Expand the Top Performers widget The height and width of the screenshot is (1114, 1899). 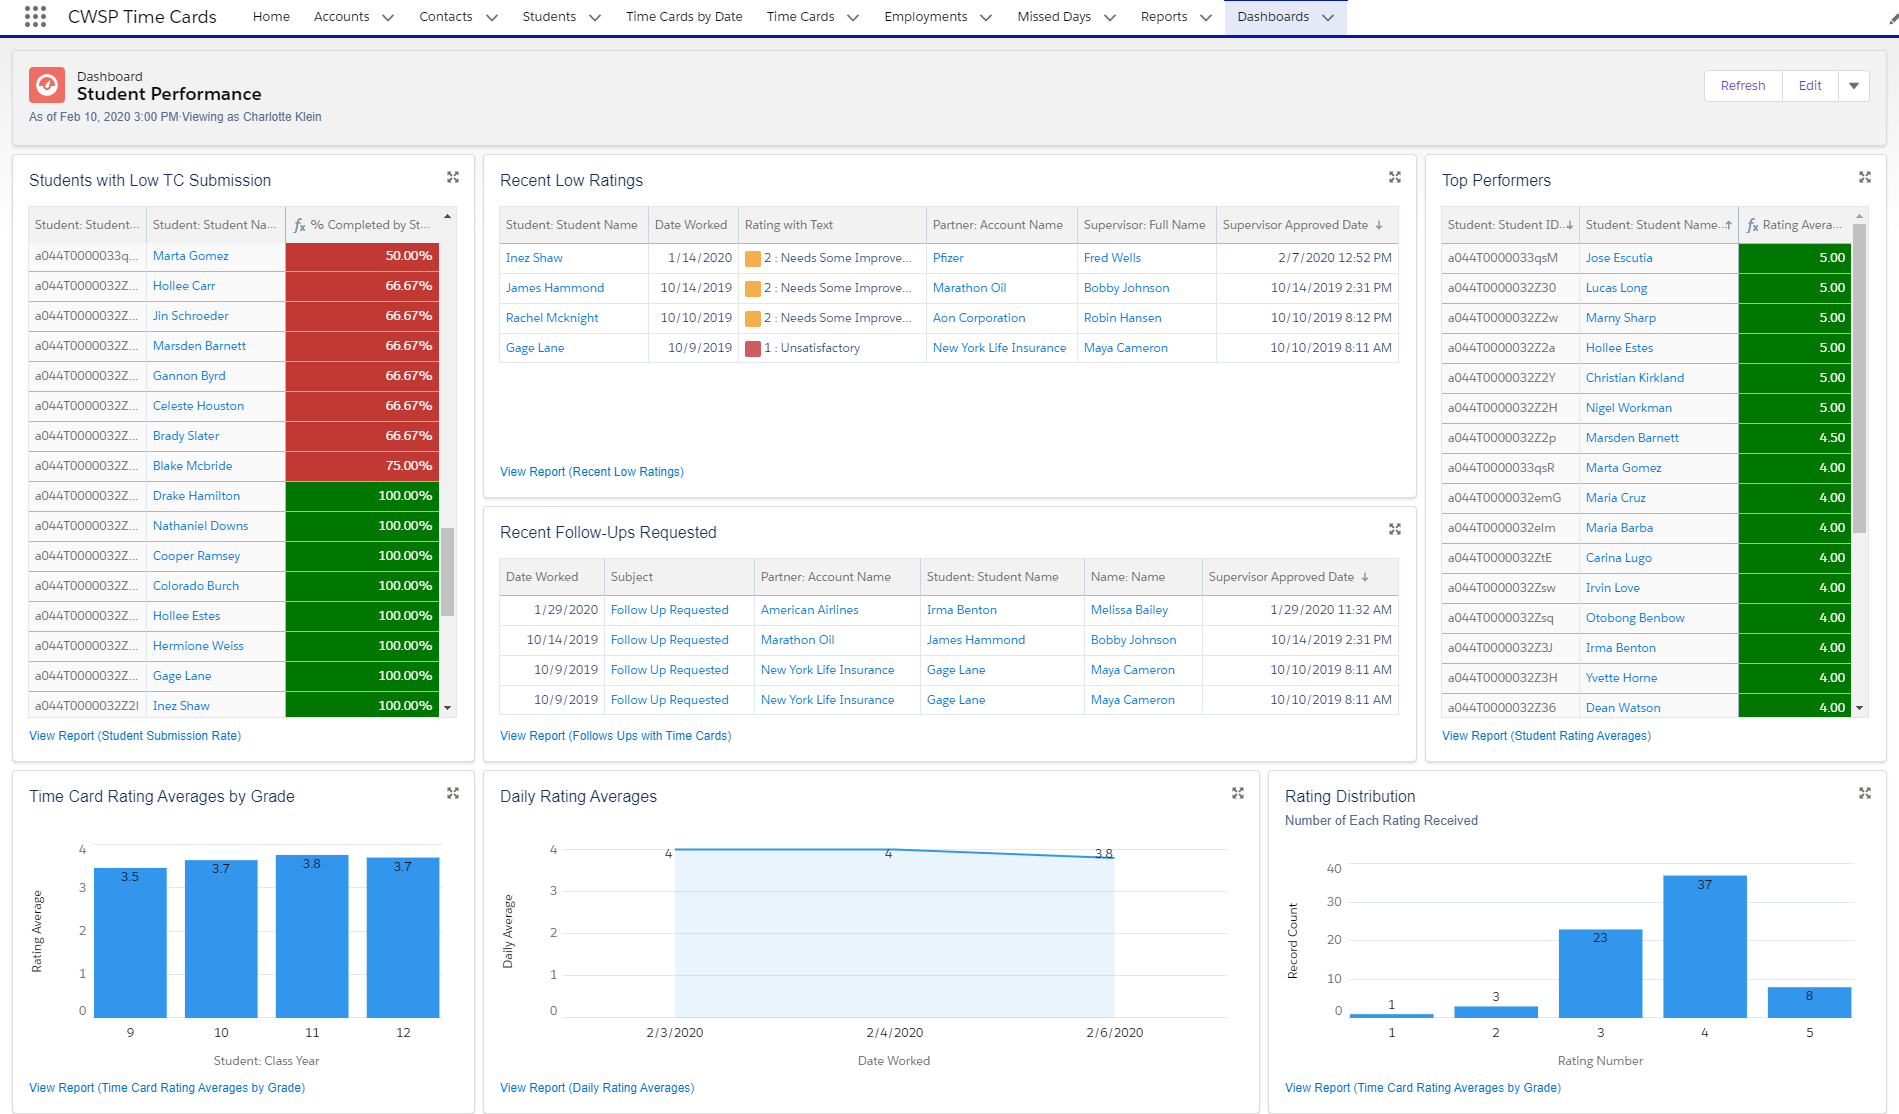pos(1865,177)
